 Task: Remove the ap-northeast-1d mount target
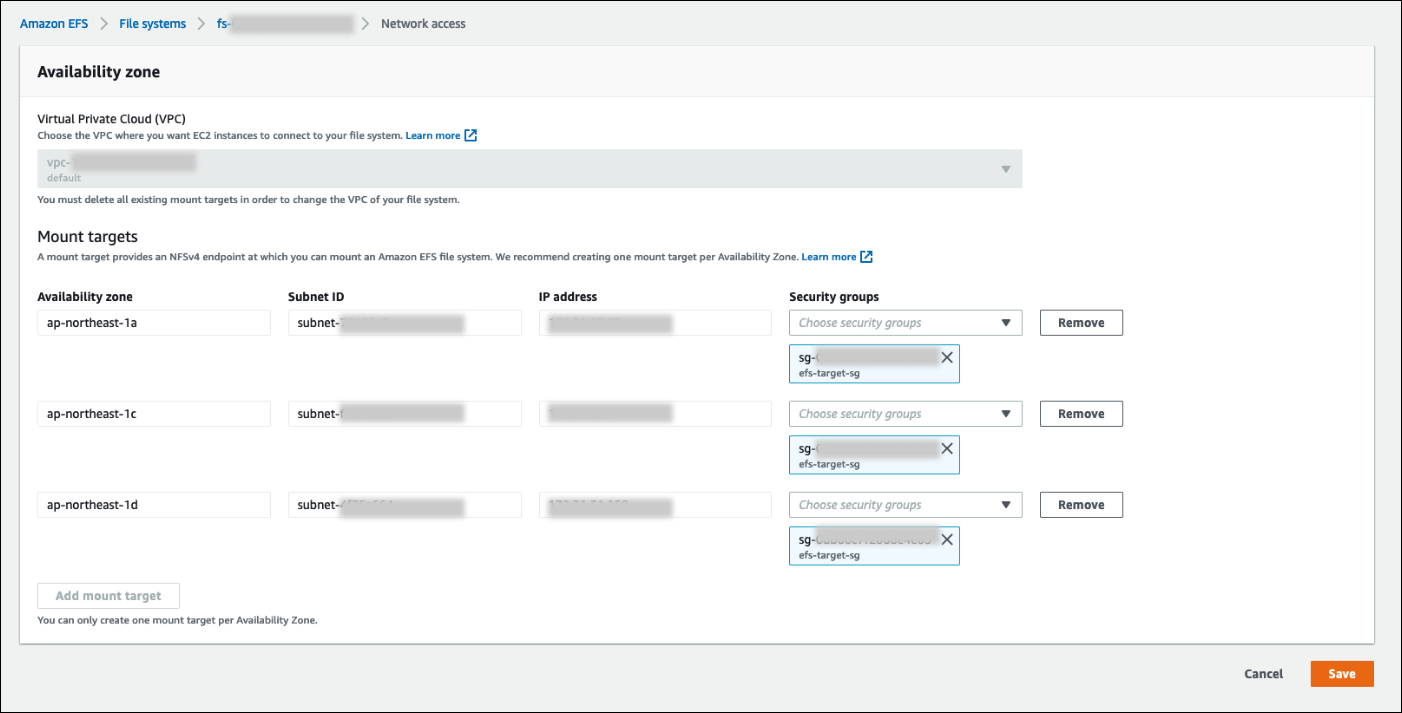(1081, 505)
